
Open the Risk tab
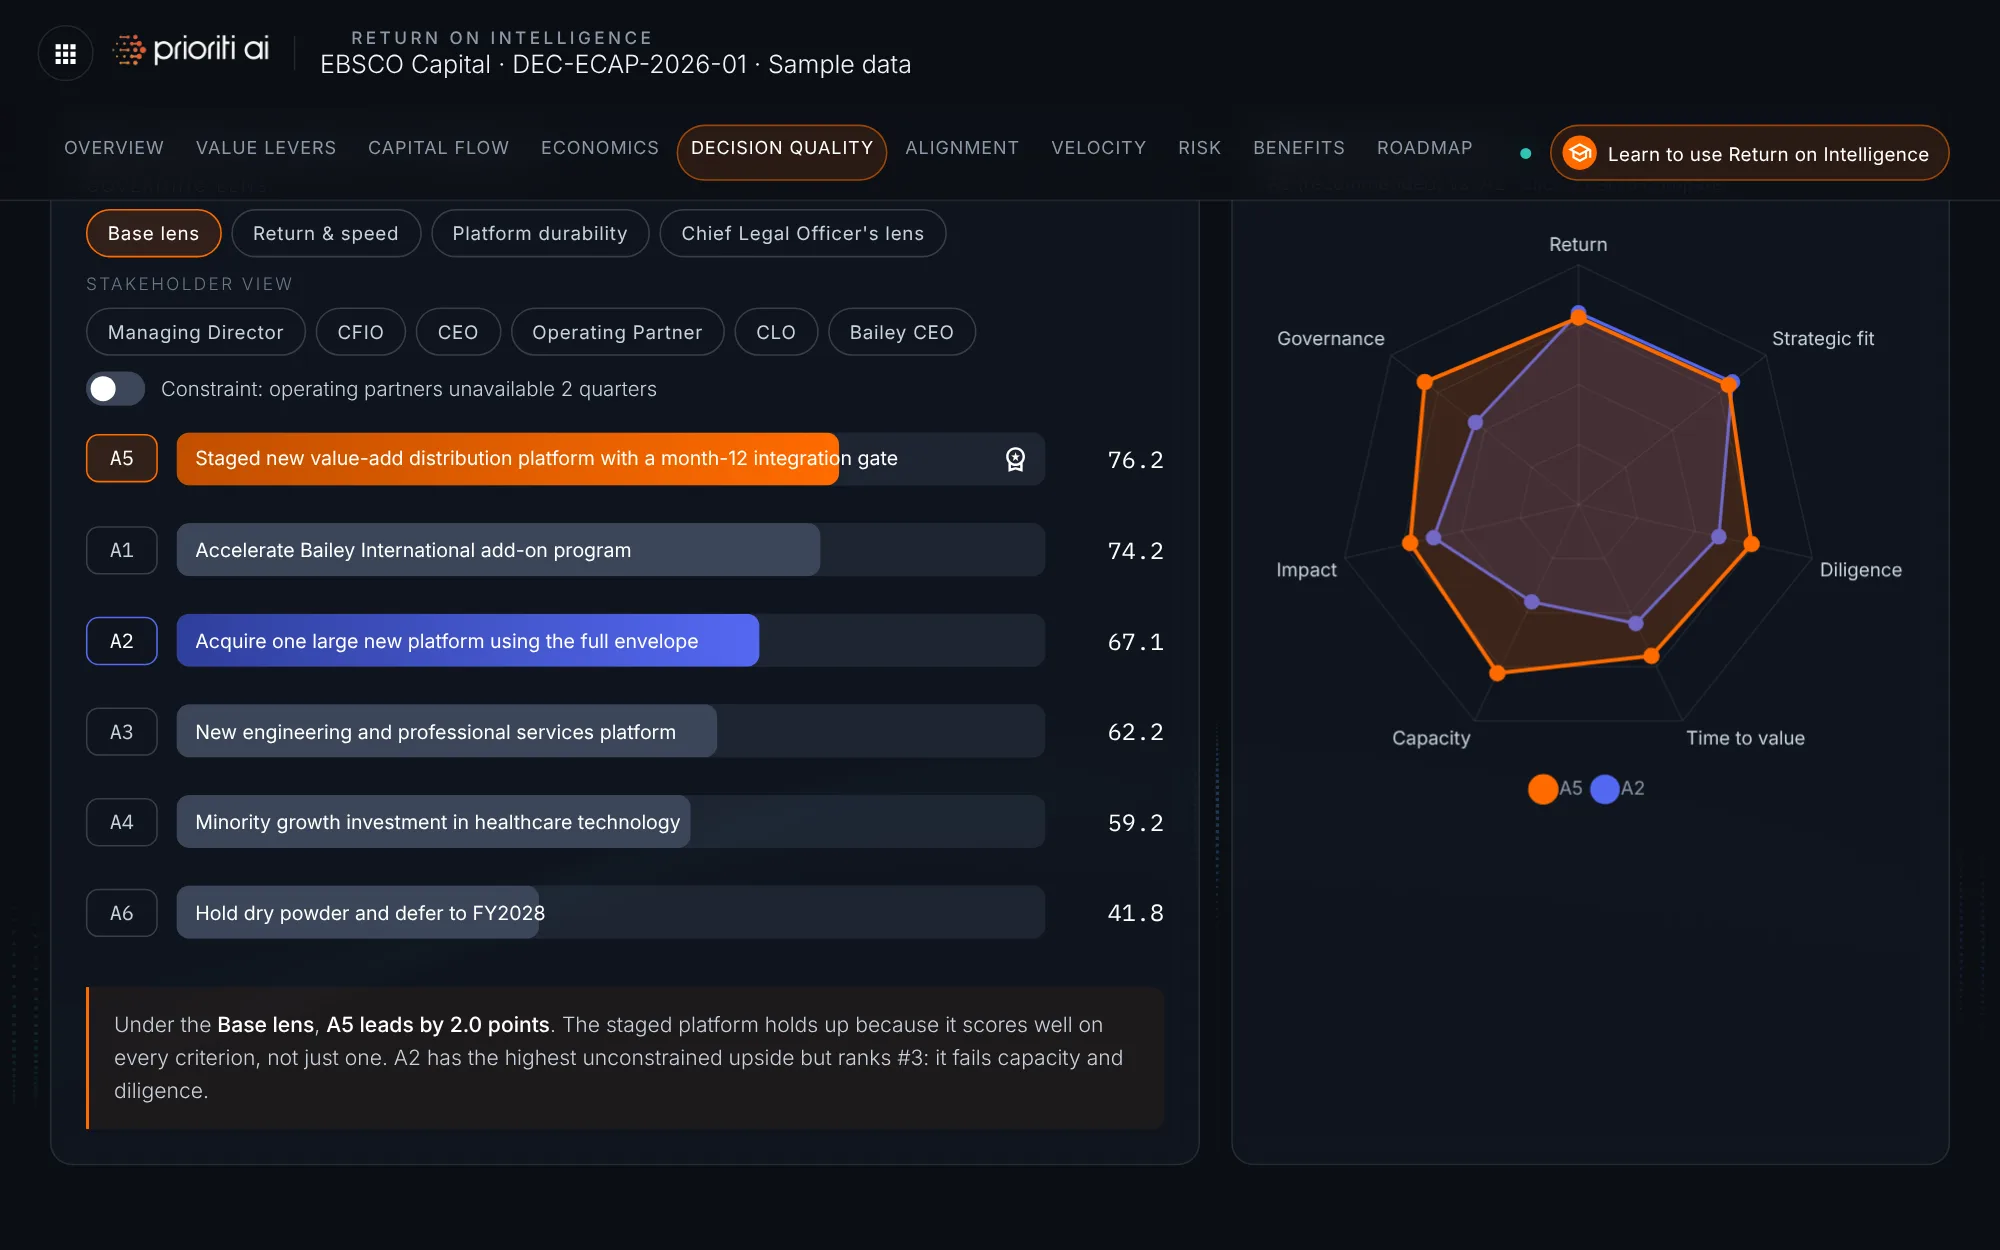(x=1200, y=148)
